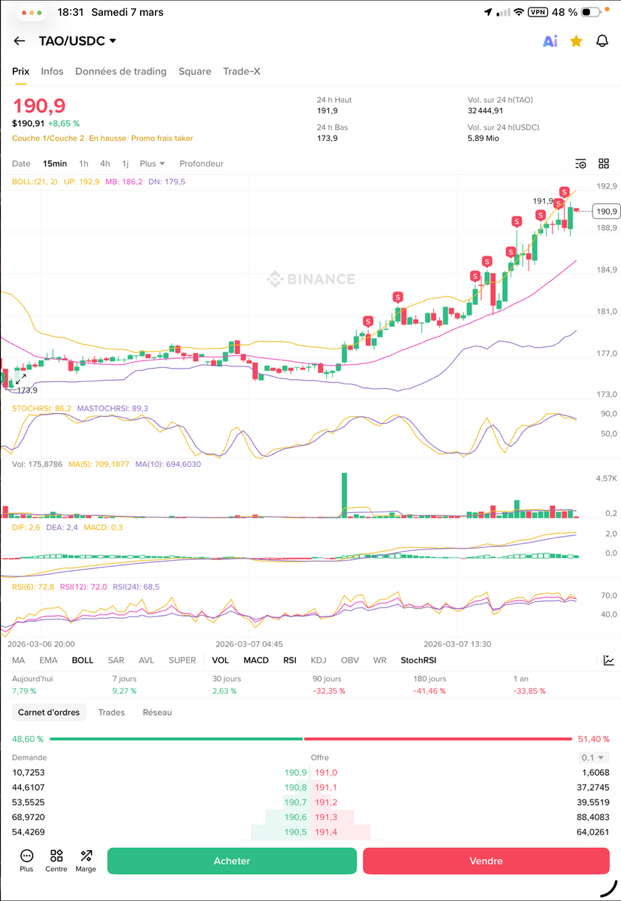The width and height of the screenshot is (621, 901).
Task: Toggle the RSI sub-indicator
Action: (290, 660)
